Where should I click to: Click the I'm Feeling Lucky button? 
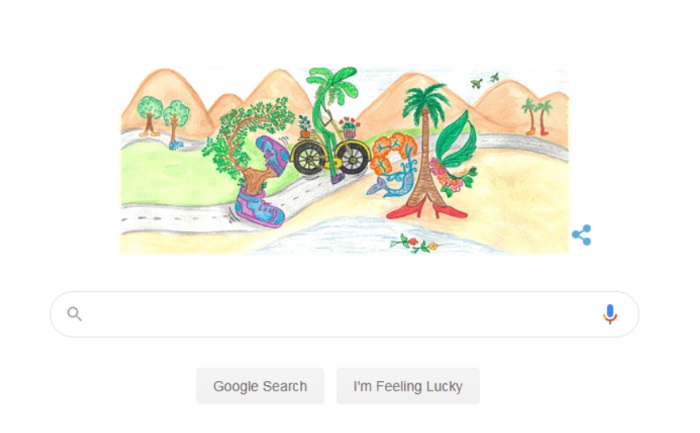(408, 386)
